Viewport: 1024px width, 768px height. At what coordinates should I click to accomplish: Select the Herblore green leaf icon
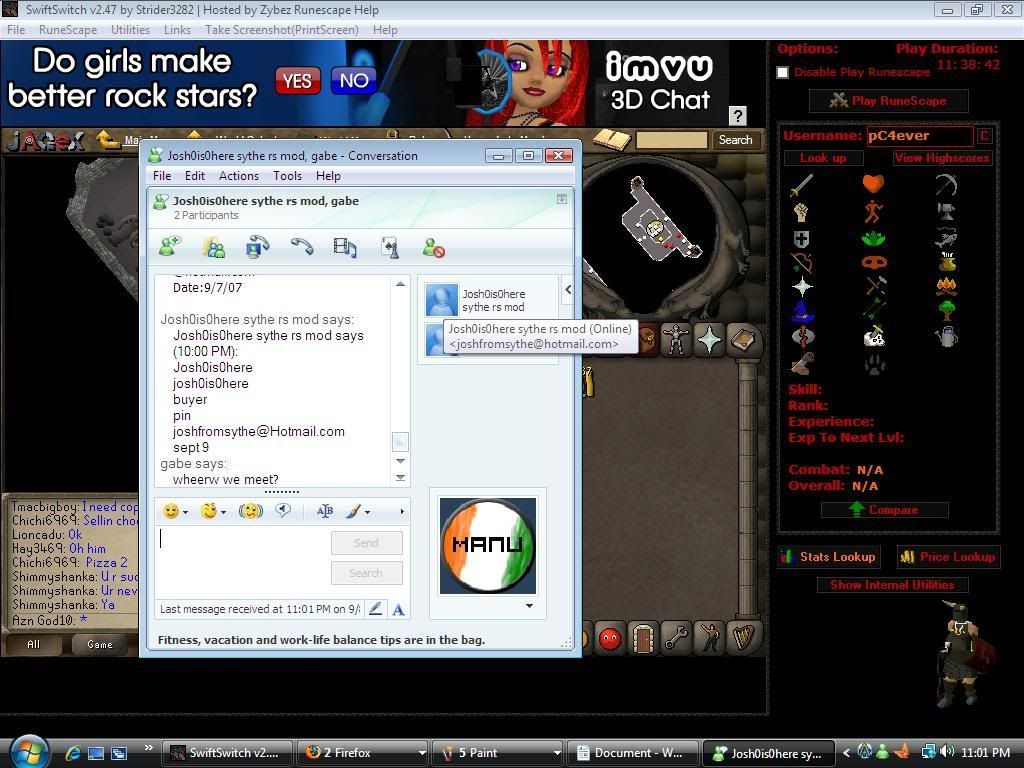pyautogui.click(x=873, y=239)
